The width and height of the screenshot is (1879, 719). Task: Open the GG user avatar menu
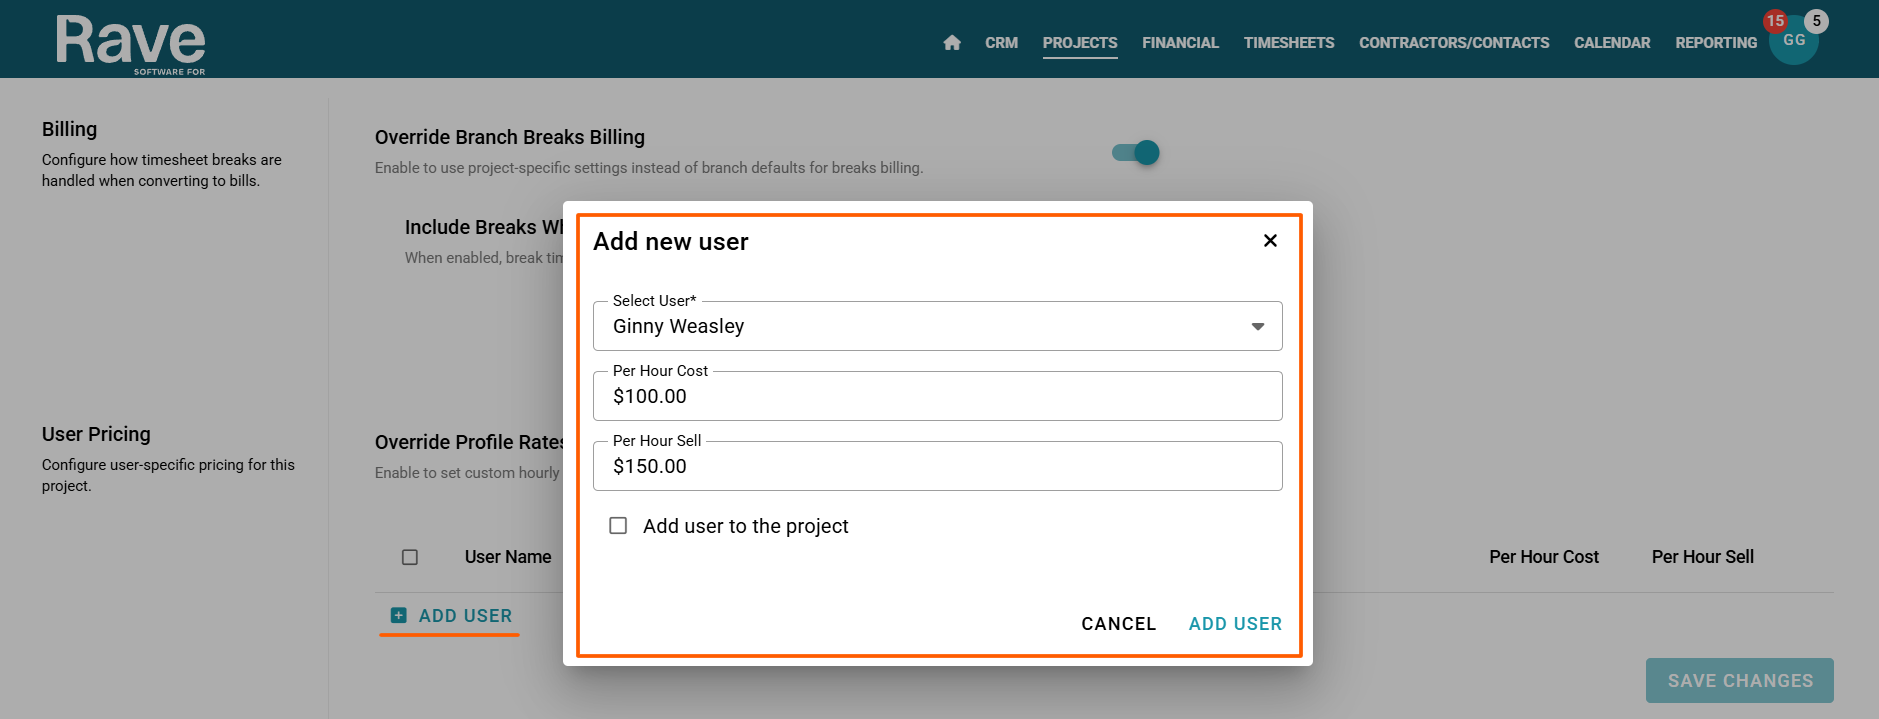click(1794, 42)
